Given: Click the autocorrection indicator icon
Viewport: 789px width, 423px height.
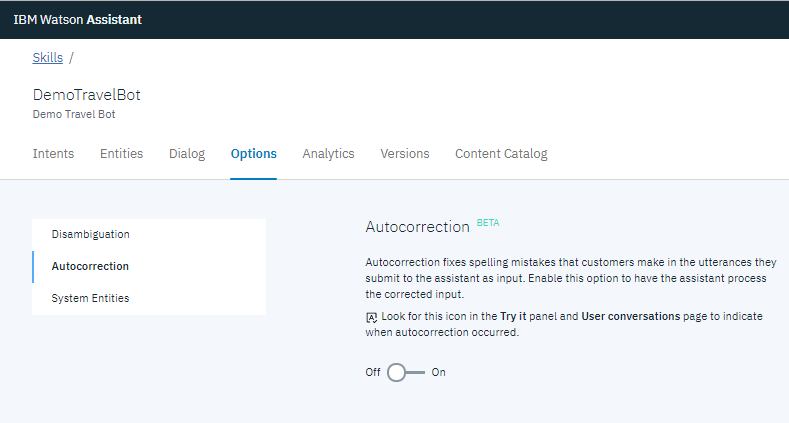Looking at the screenshot, I should [x=371, y=317].
